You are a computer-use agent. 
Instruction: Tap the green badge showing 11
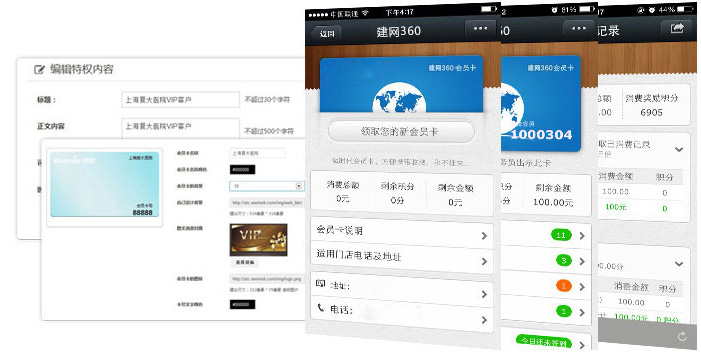(x=561, y=235)
